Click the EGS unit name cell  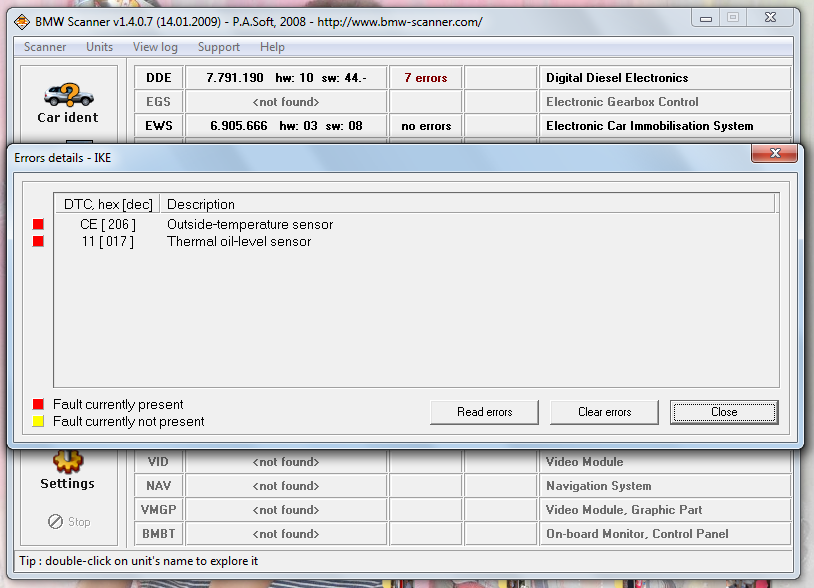159,102
